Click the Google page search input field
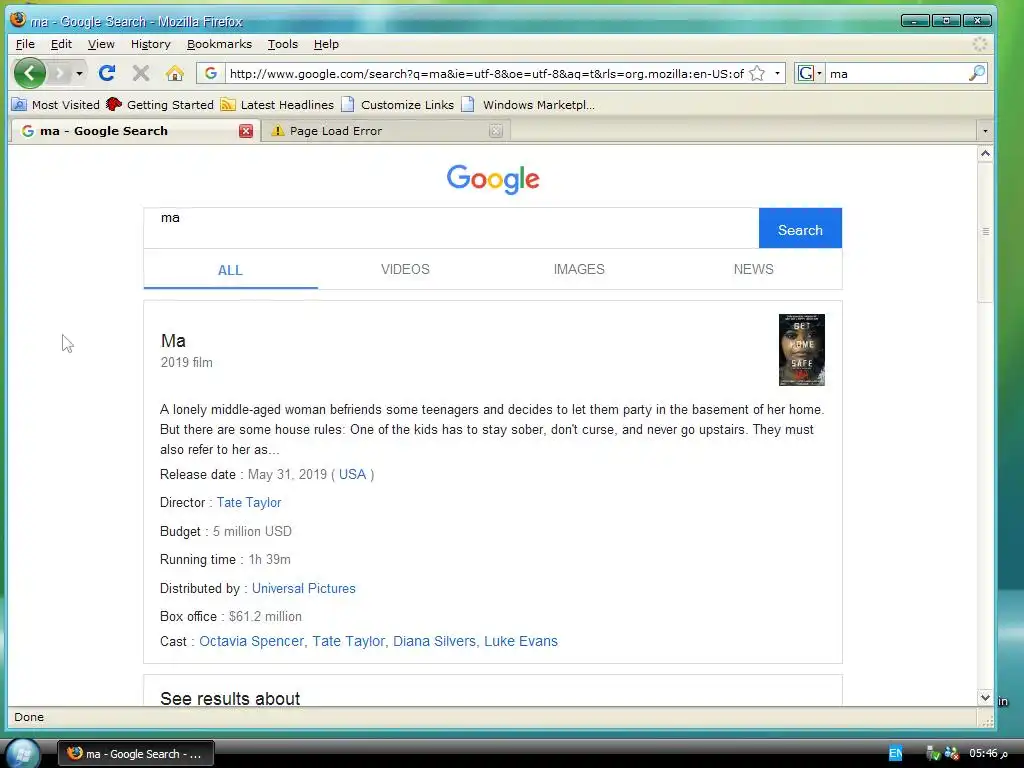 pyautogui.click(x=451, y=228)
